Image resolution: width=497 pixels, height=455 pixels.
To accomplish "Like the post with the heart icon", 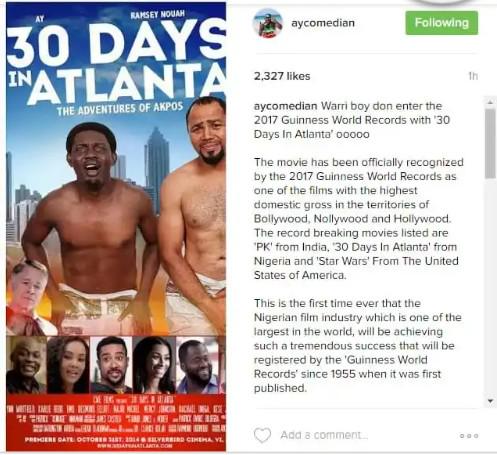I will [x=262, y=435].
